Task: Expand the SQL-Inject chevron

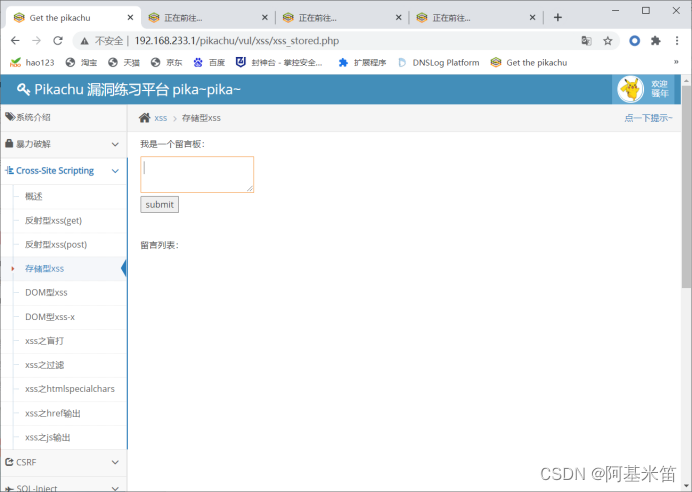Action: point(115,488)
